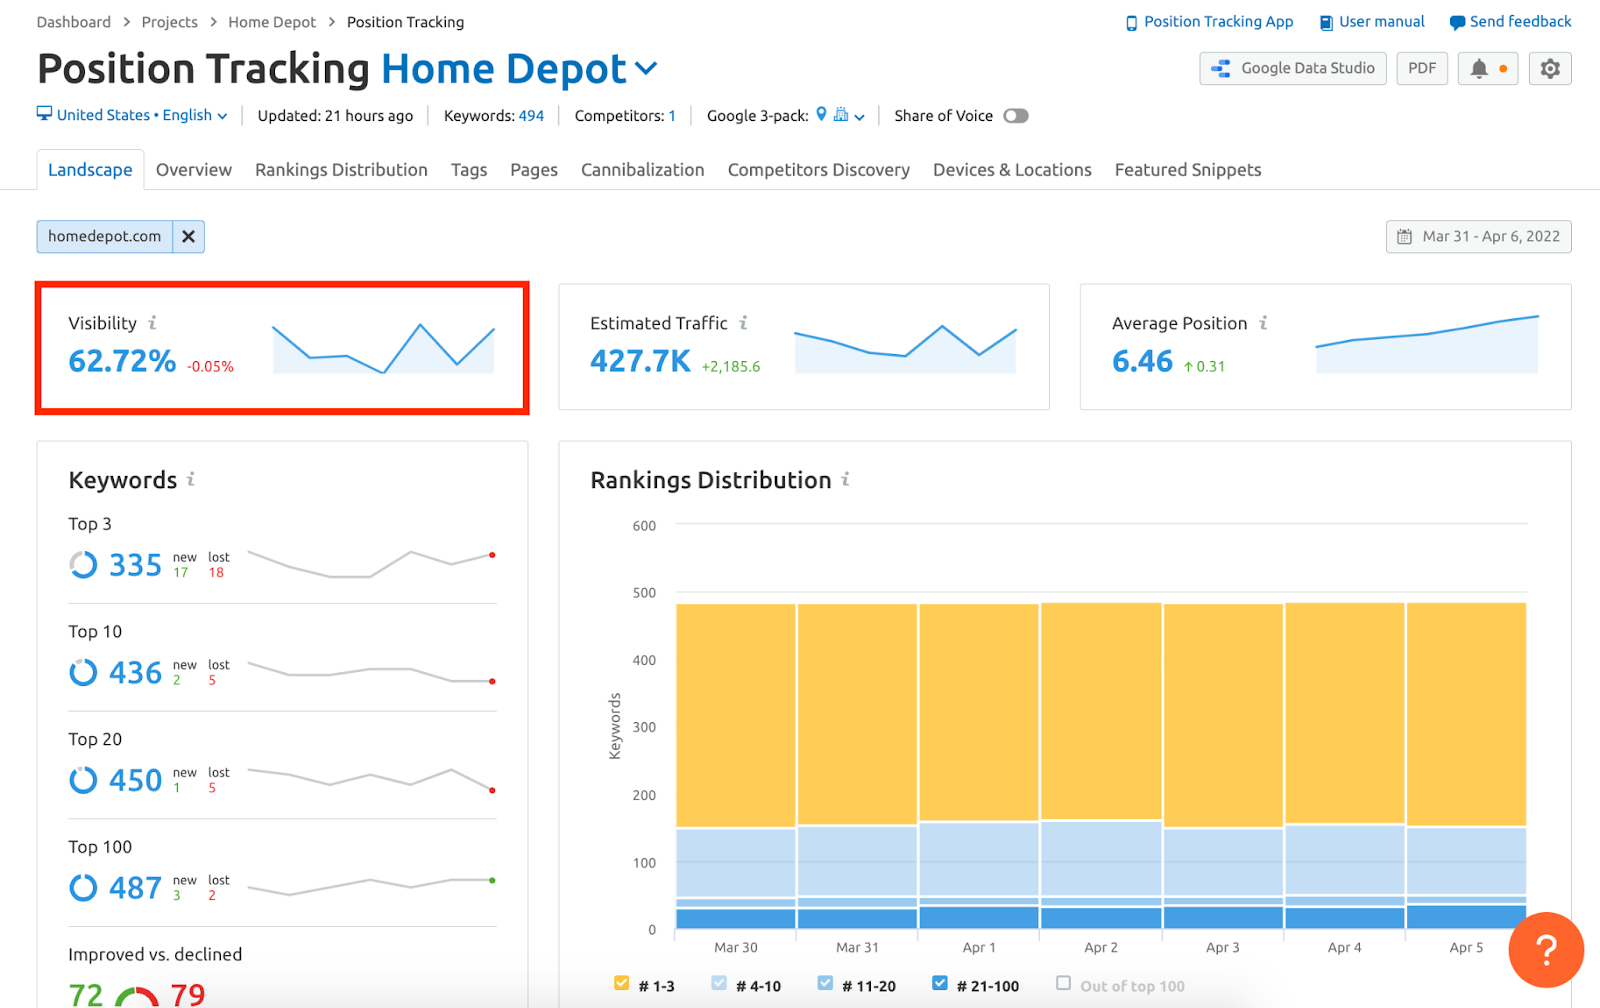Screen dimensions: 1600x1008
Task: Click the Estimated Traffic sparkline chart
Action: (905, 348)
